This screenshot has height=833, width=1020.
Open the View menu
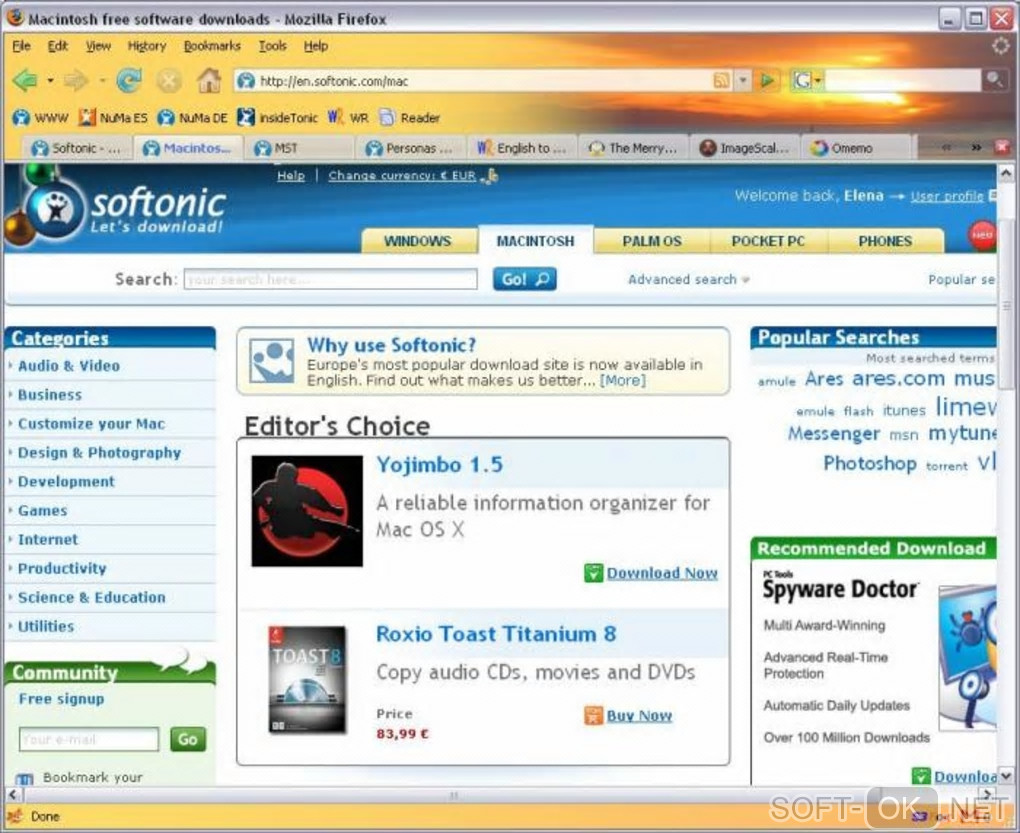pos(98,46)
